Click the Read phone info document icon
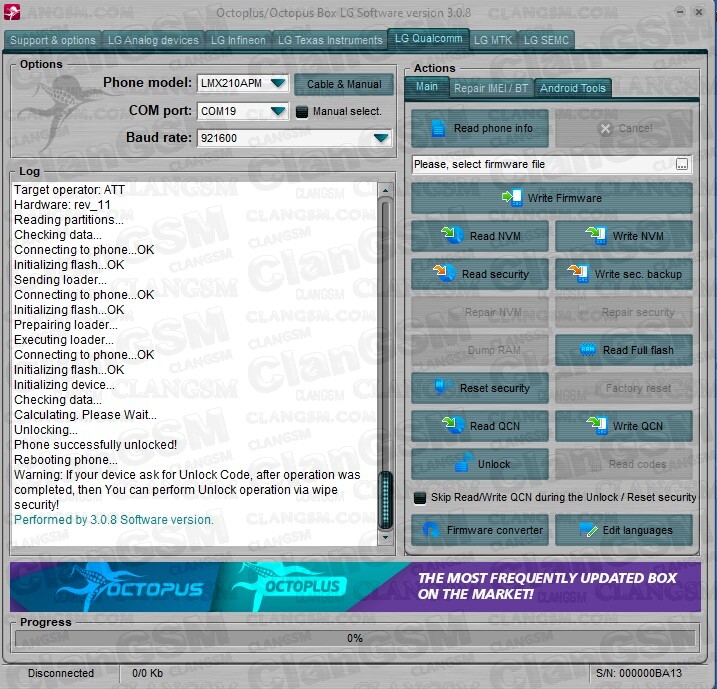This screenshot has width=717, height=689. point(438,128)
